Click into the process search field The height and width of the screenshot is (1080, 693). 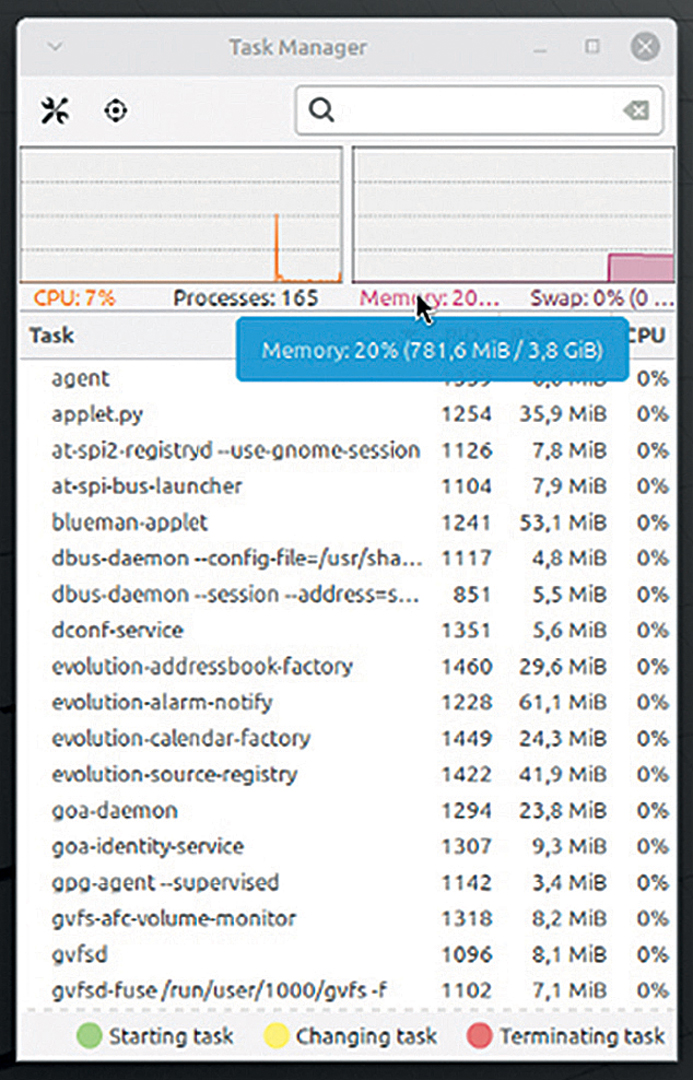[475, 110]
